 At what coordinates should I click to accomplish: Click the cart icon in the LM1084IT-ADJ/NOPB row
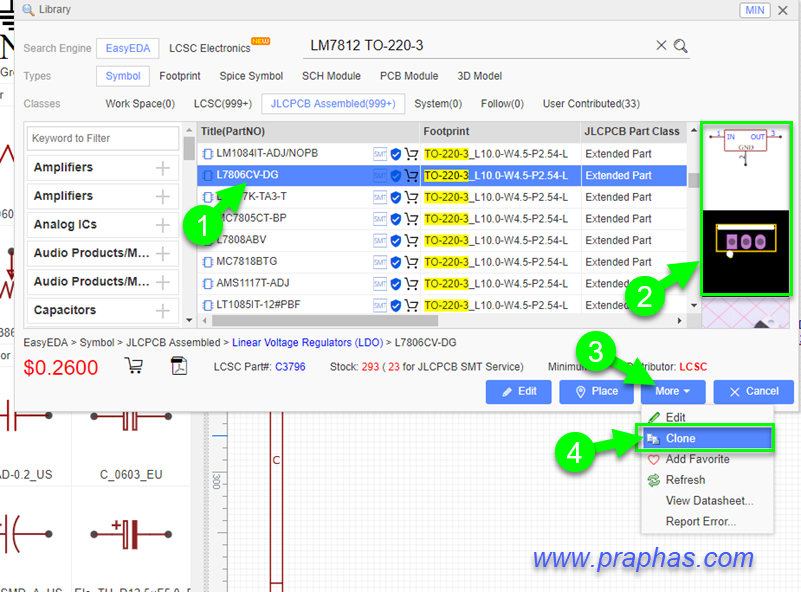tap(411, 154)
